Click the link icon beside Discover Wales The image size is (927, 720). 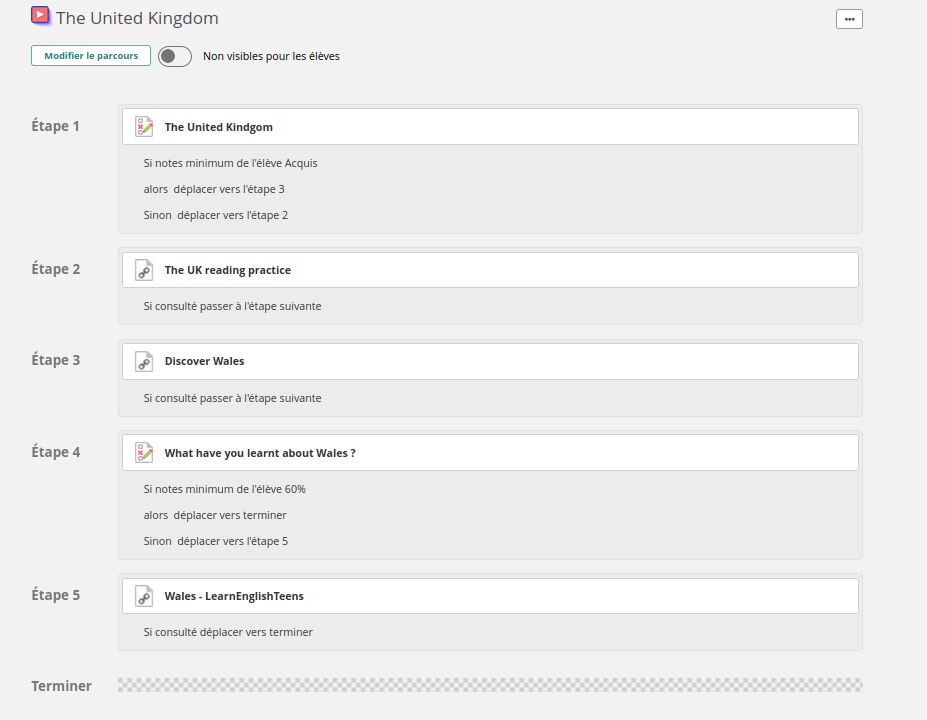coord(144,361)
